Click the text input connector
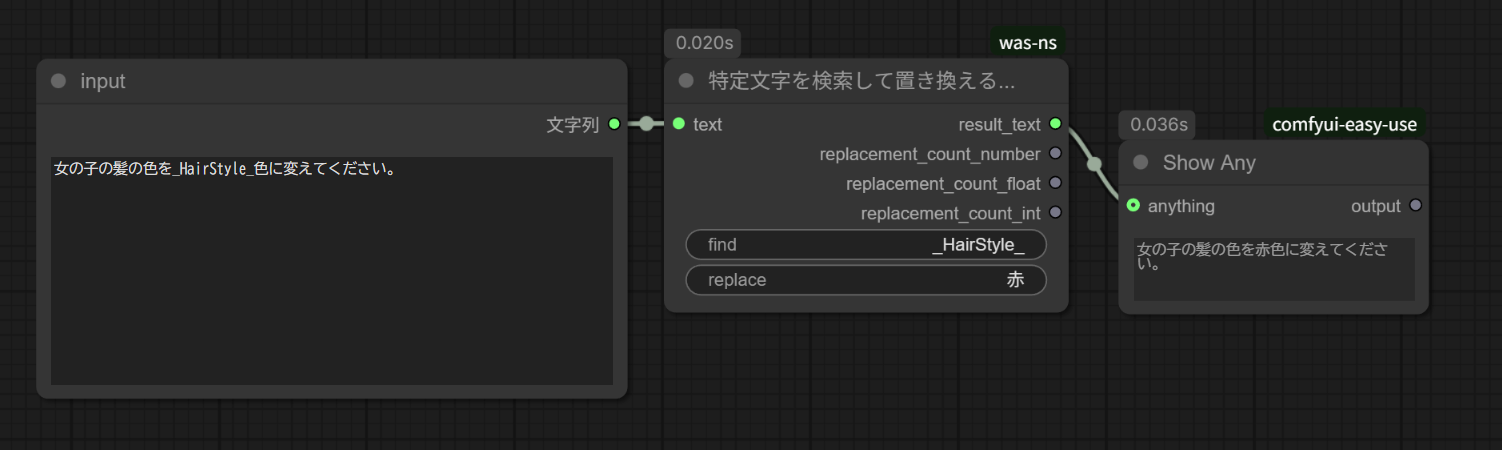This screenshot has width=1502, height=450. click(x=679, y=124)
